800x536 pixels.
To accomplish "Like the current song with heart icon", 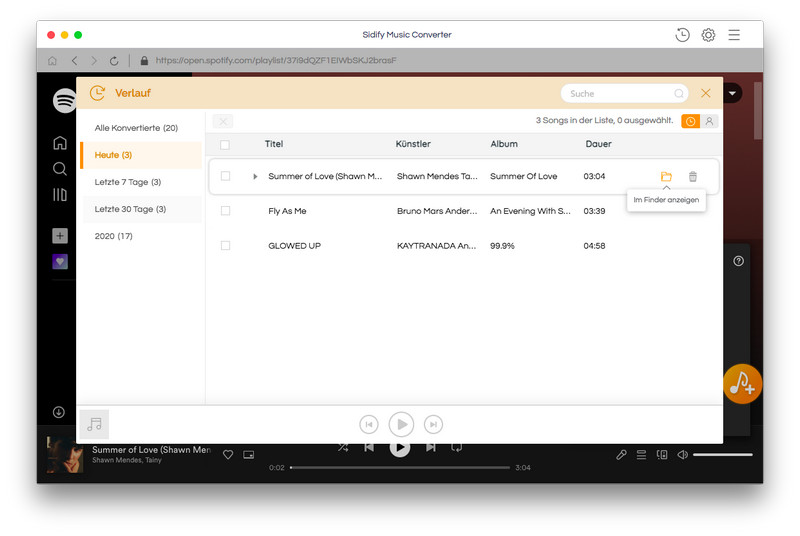I will click(228, 454).
